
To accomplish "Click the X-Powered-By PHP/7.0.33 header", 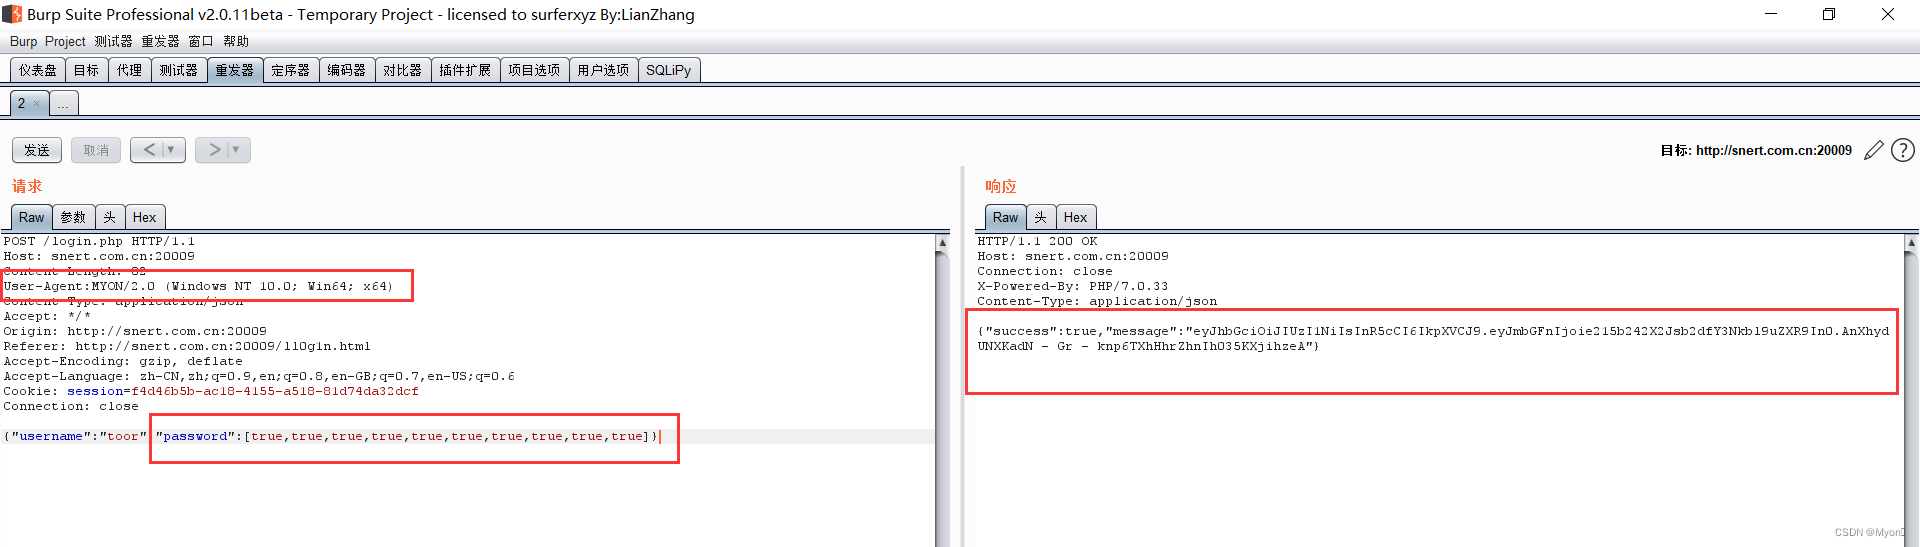I will click(x=1073, y=286).
